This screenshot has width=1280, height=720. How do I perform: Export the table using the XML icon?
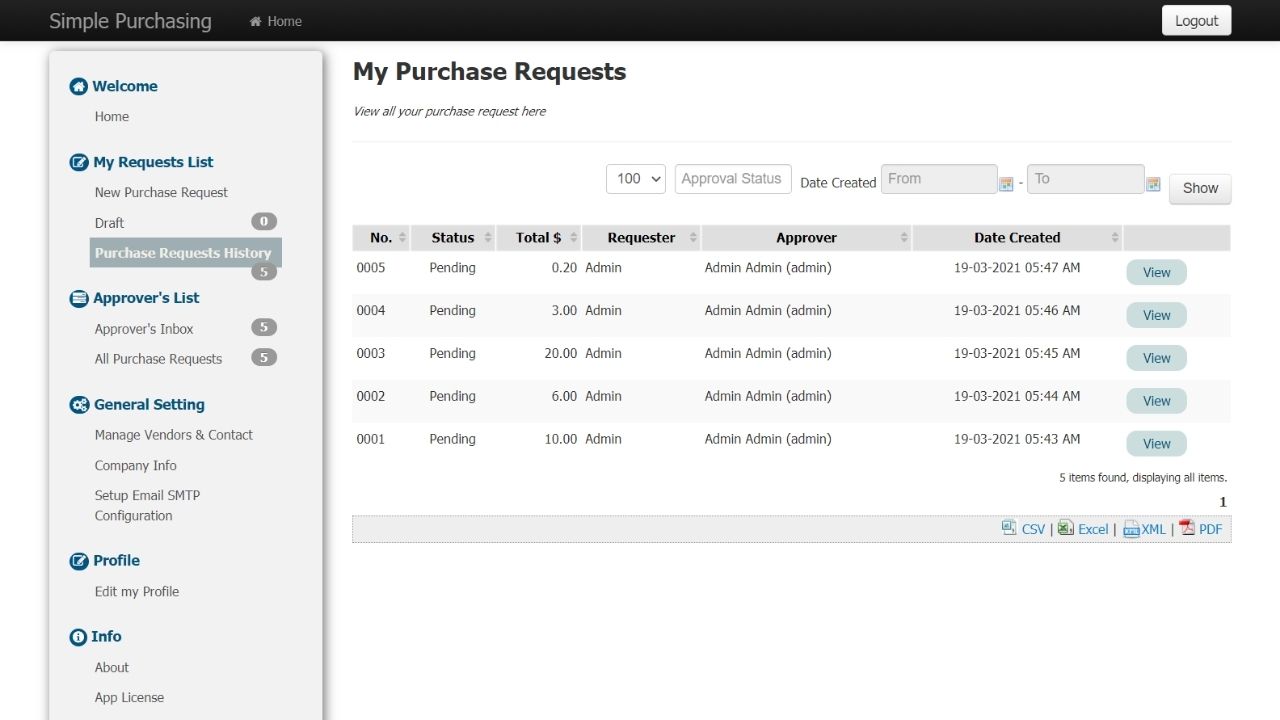tap(1131, 529)
